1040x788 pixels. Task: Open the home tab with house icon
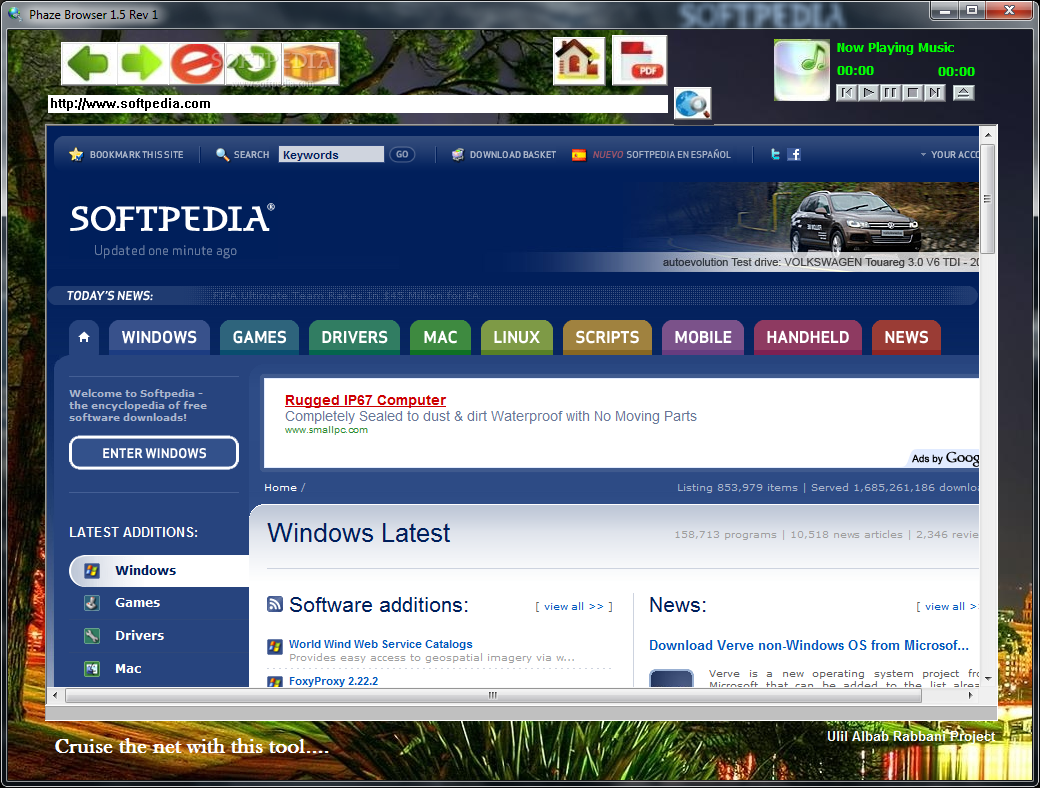click(84, 337)
